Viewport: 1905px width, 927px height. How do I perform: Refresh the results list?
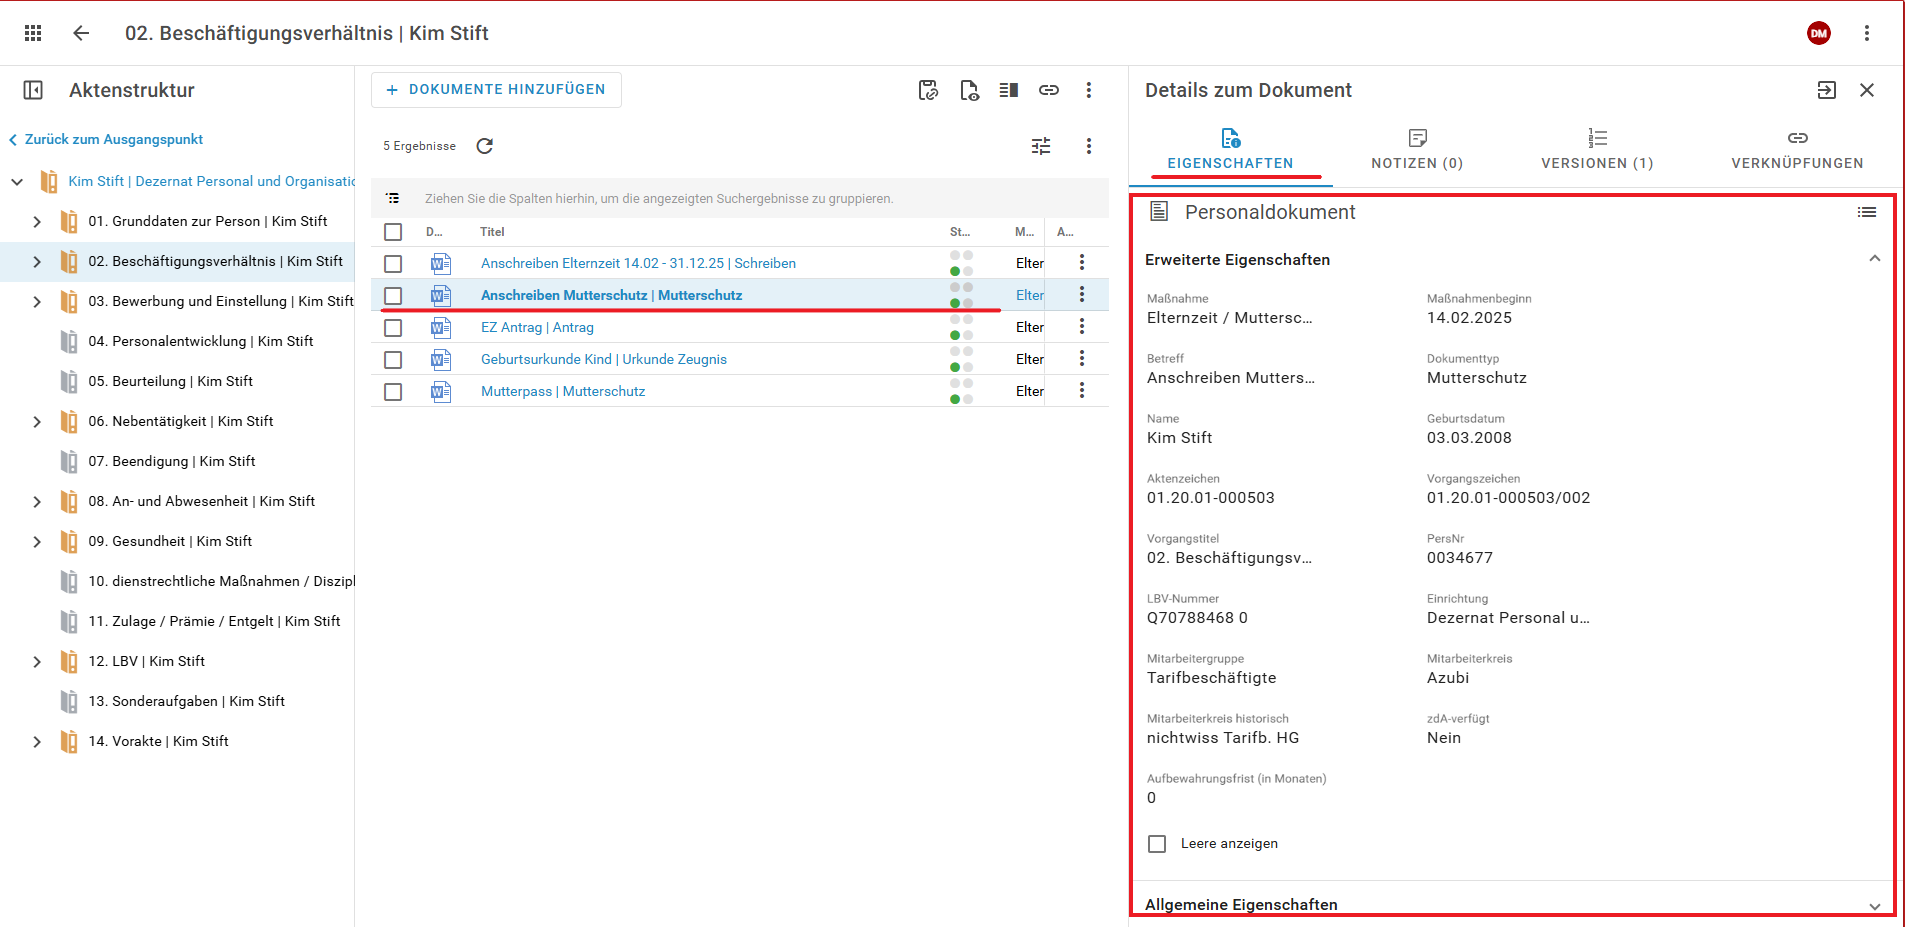click(x=485, y=146)
